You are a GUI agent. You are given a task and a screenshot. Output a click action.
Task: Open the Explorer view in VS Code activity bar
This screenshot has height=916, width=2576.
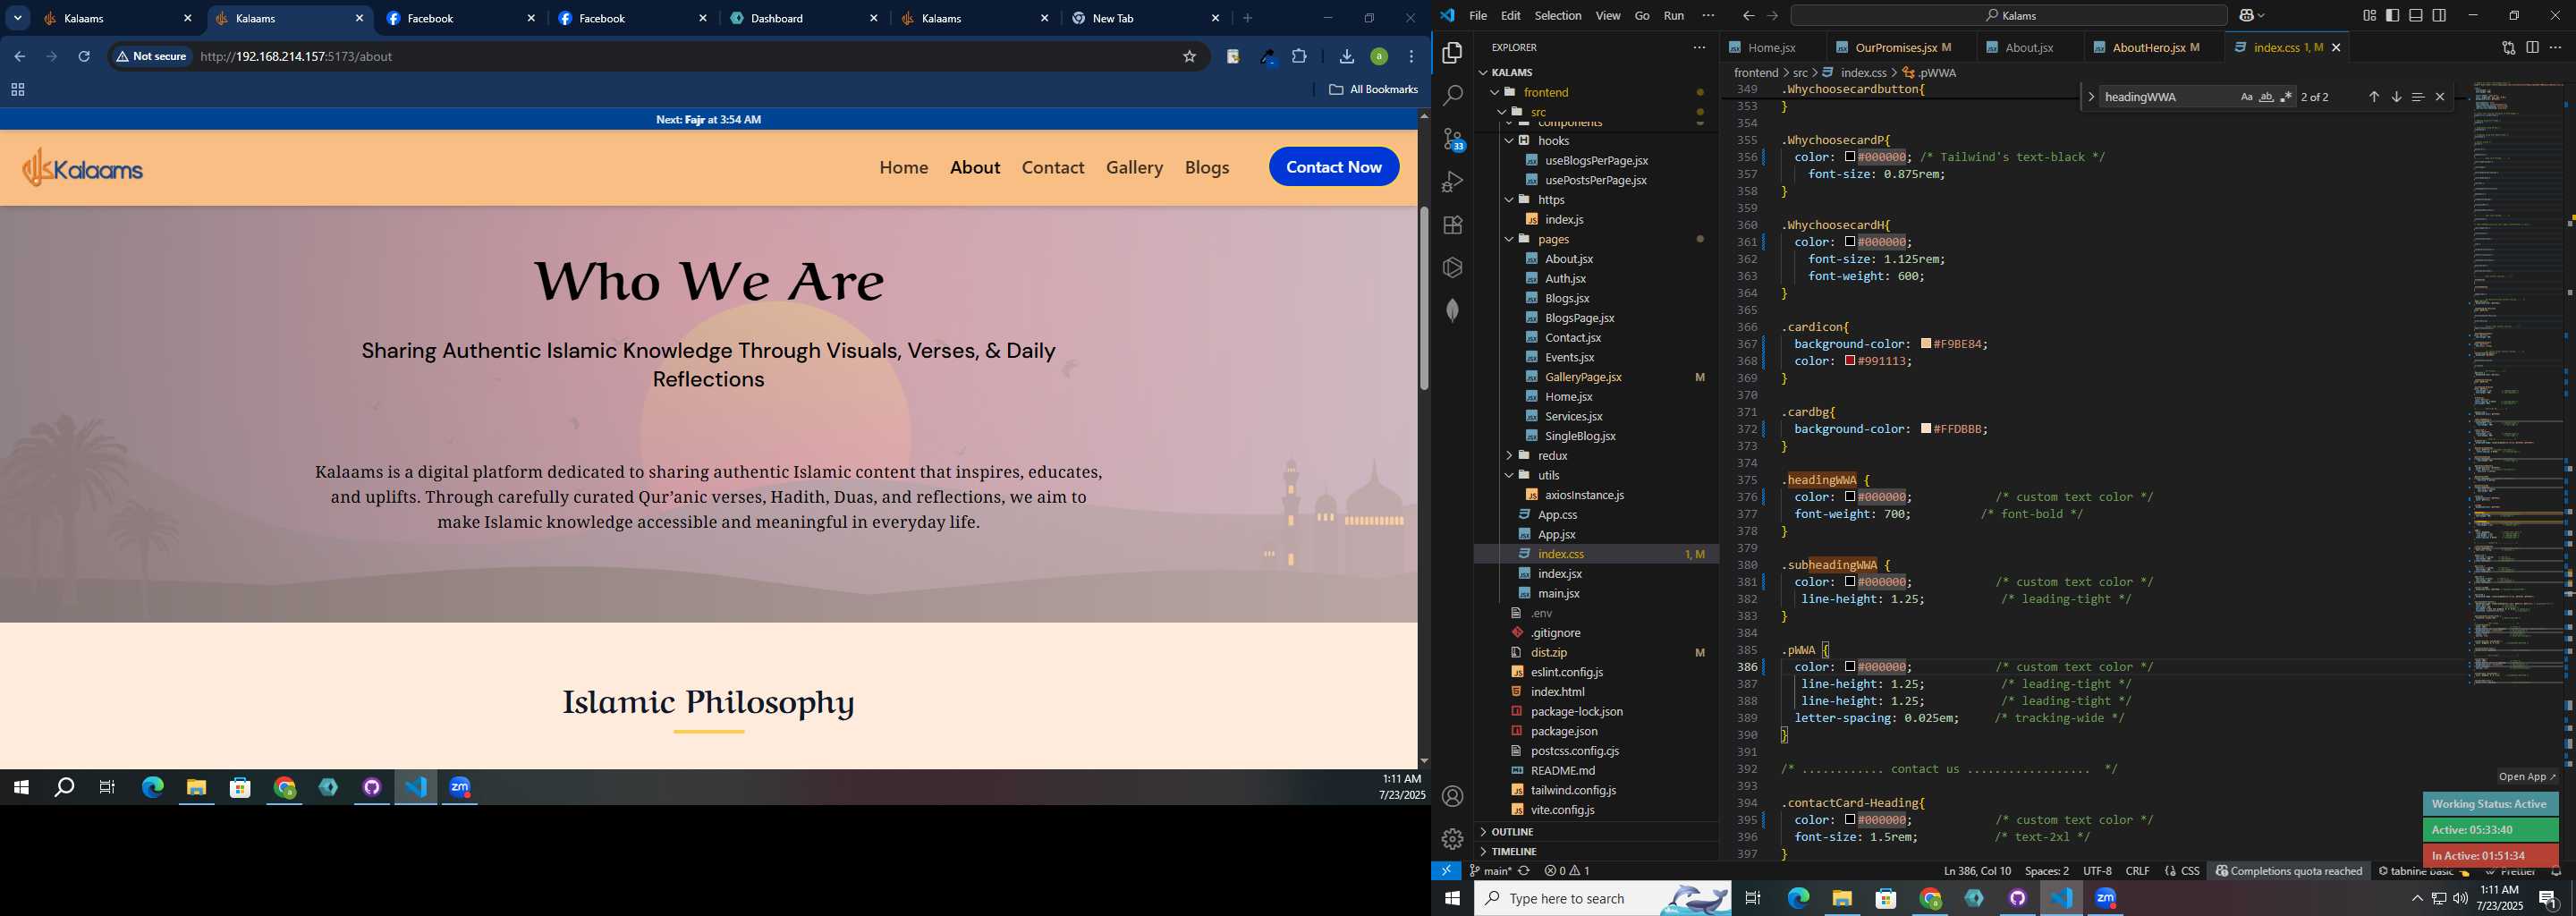coord(1452,53)
